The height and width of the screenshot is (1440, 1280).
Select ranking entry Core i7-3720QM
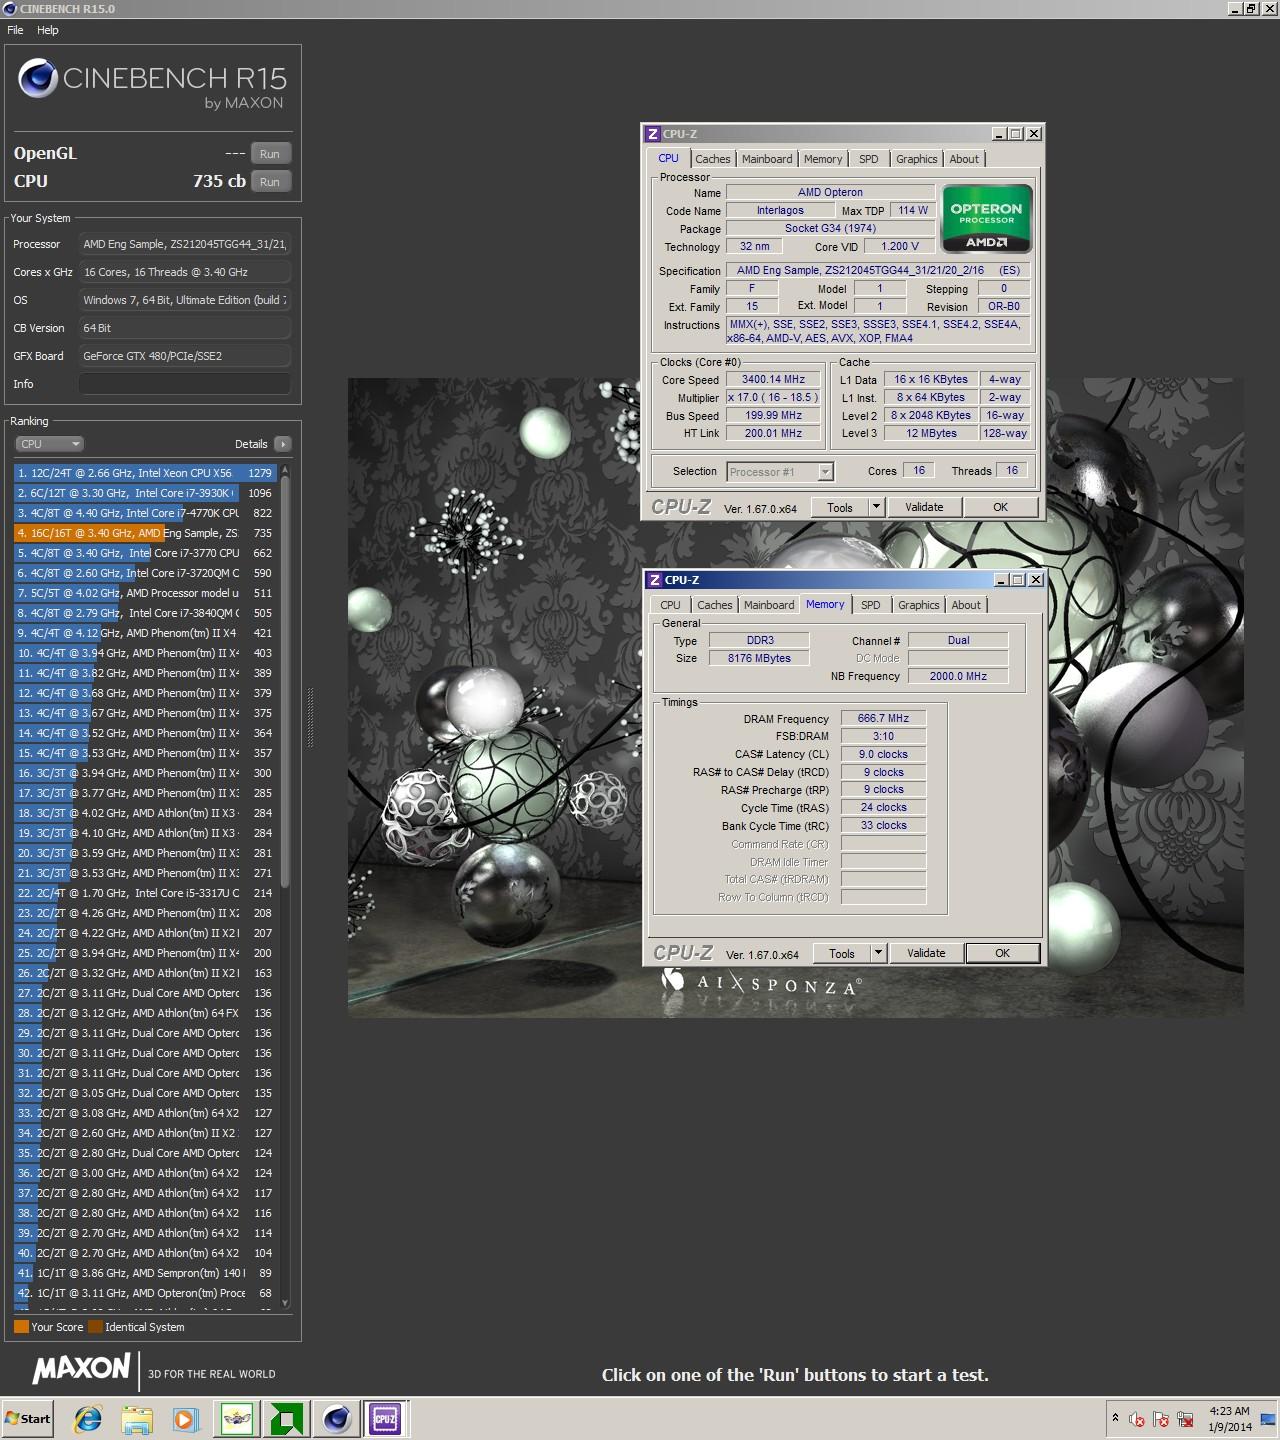[145, 573]
